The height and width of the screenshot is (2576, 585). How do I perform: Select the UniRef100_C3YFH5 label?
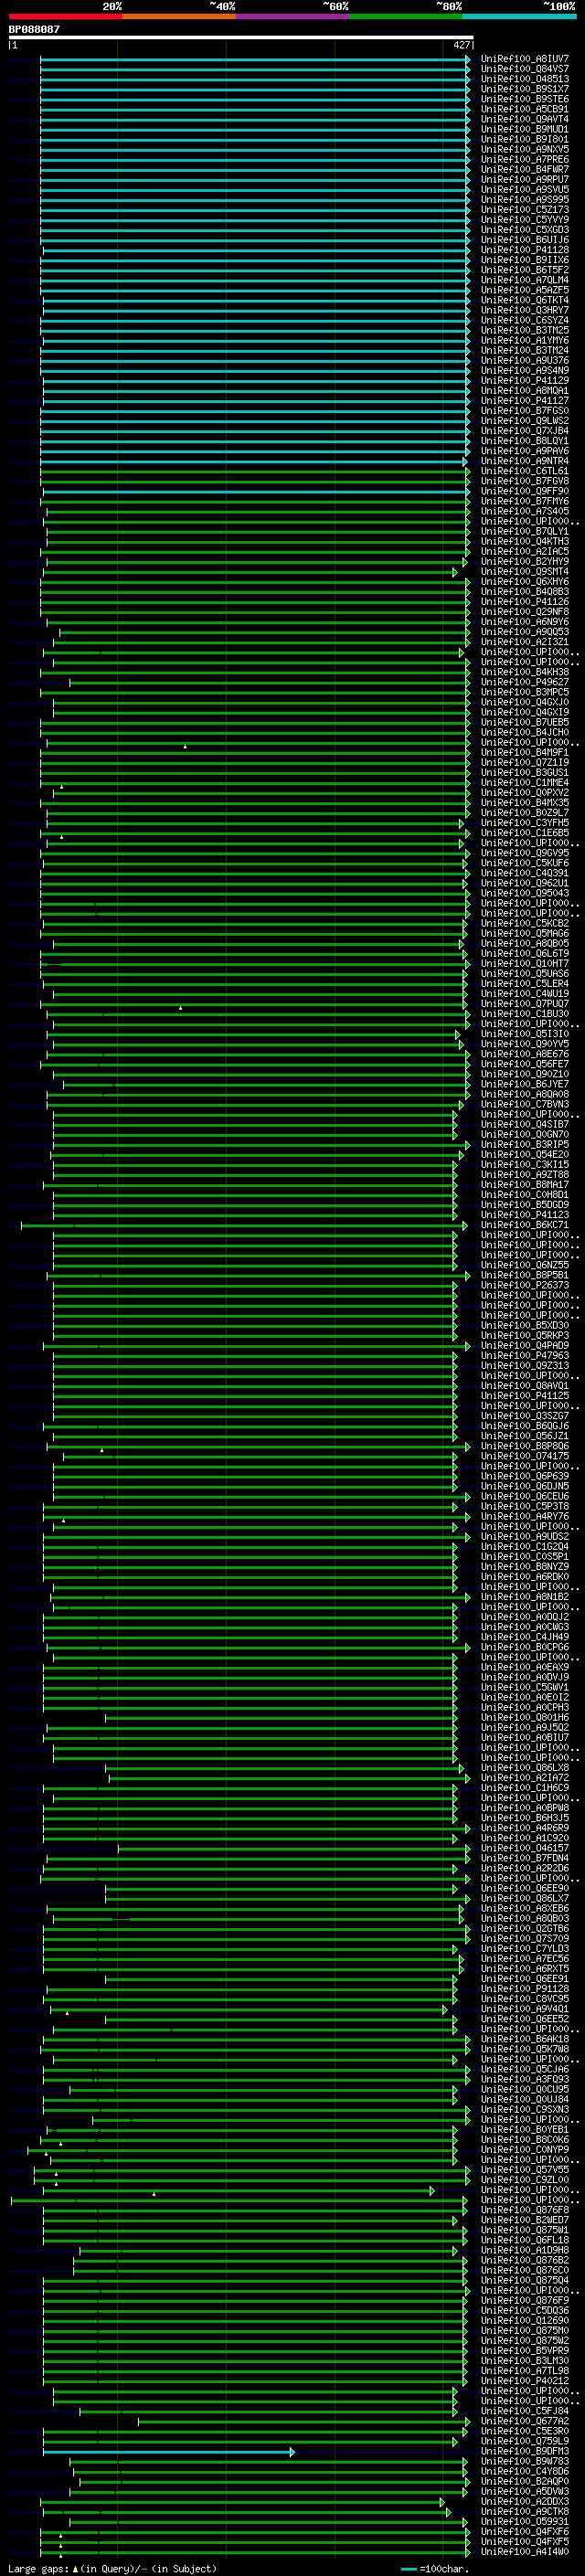524,823
